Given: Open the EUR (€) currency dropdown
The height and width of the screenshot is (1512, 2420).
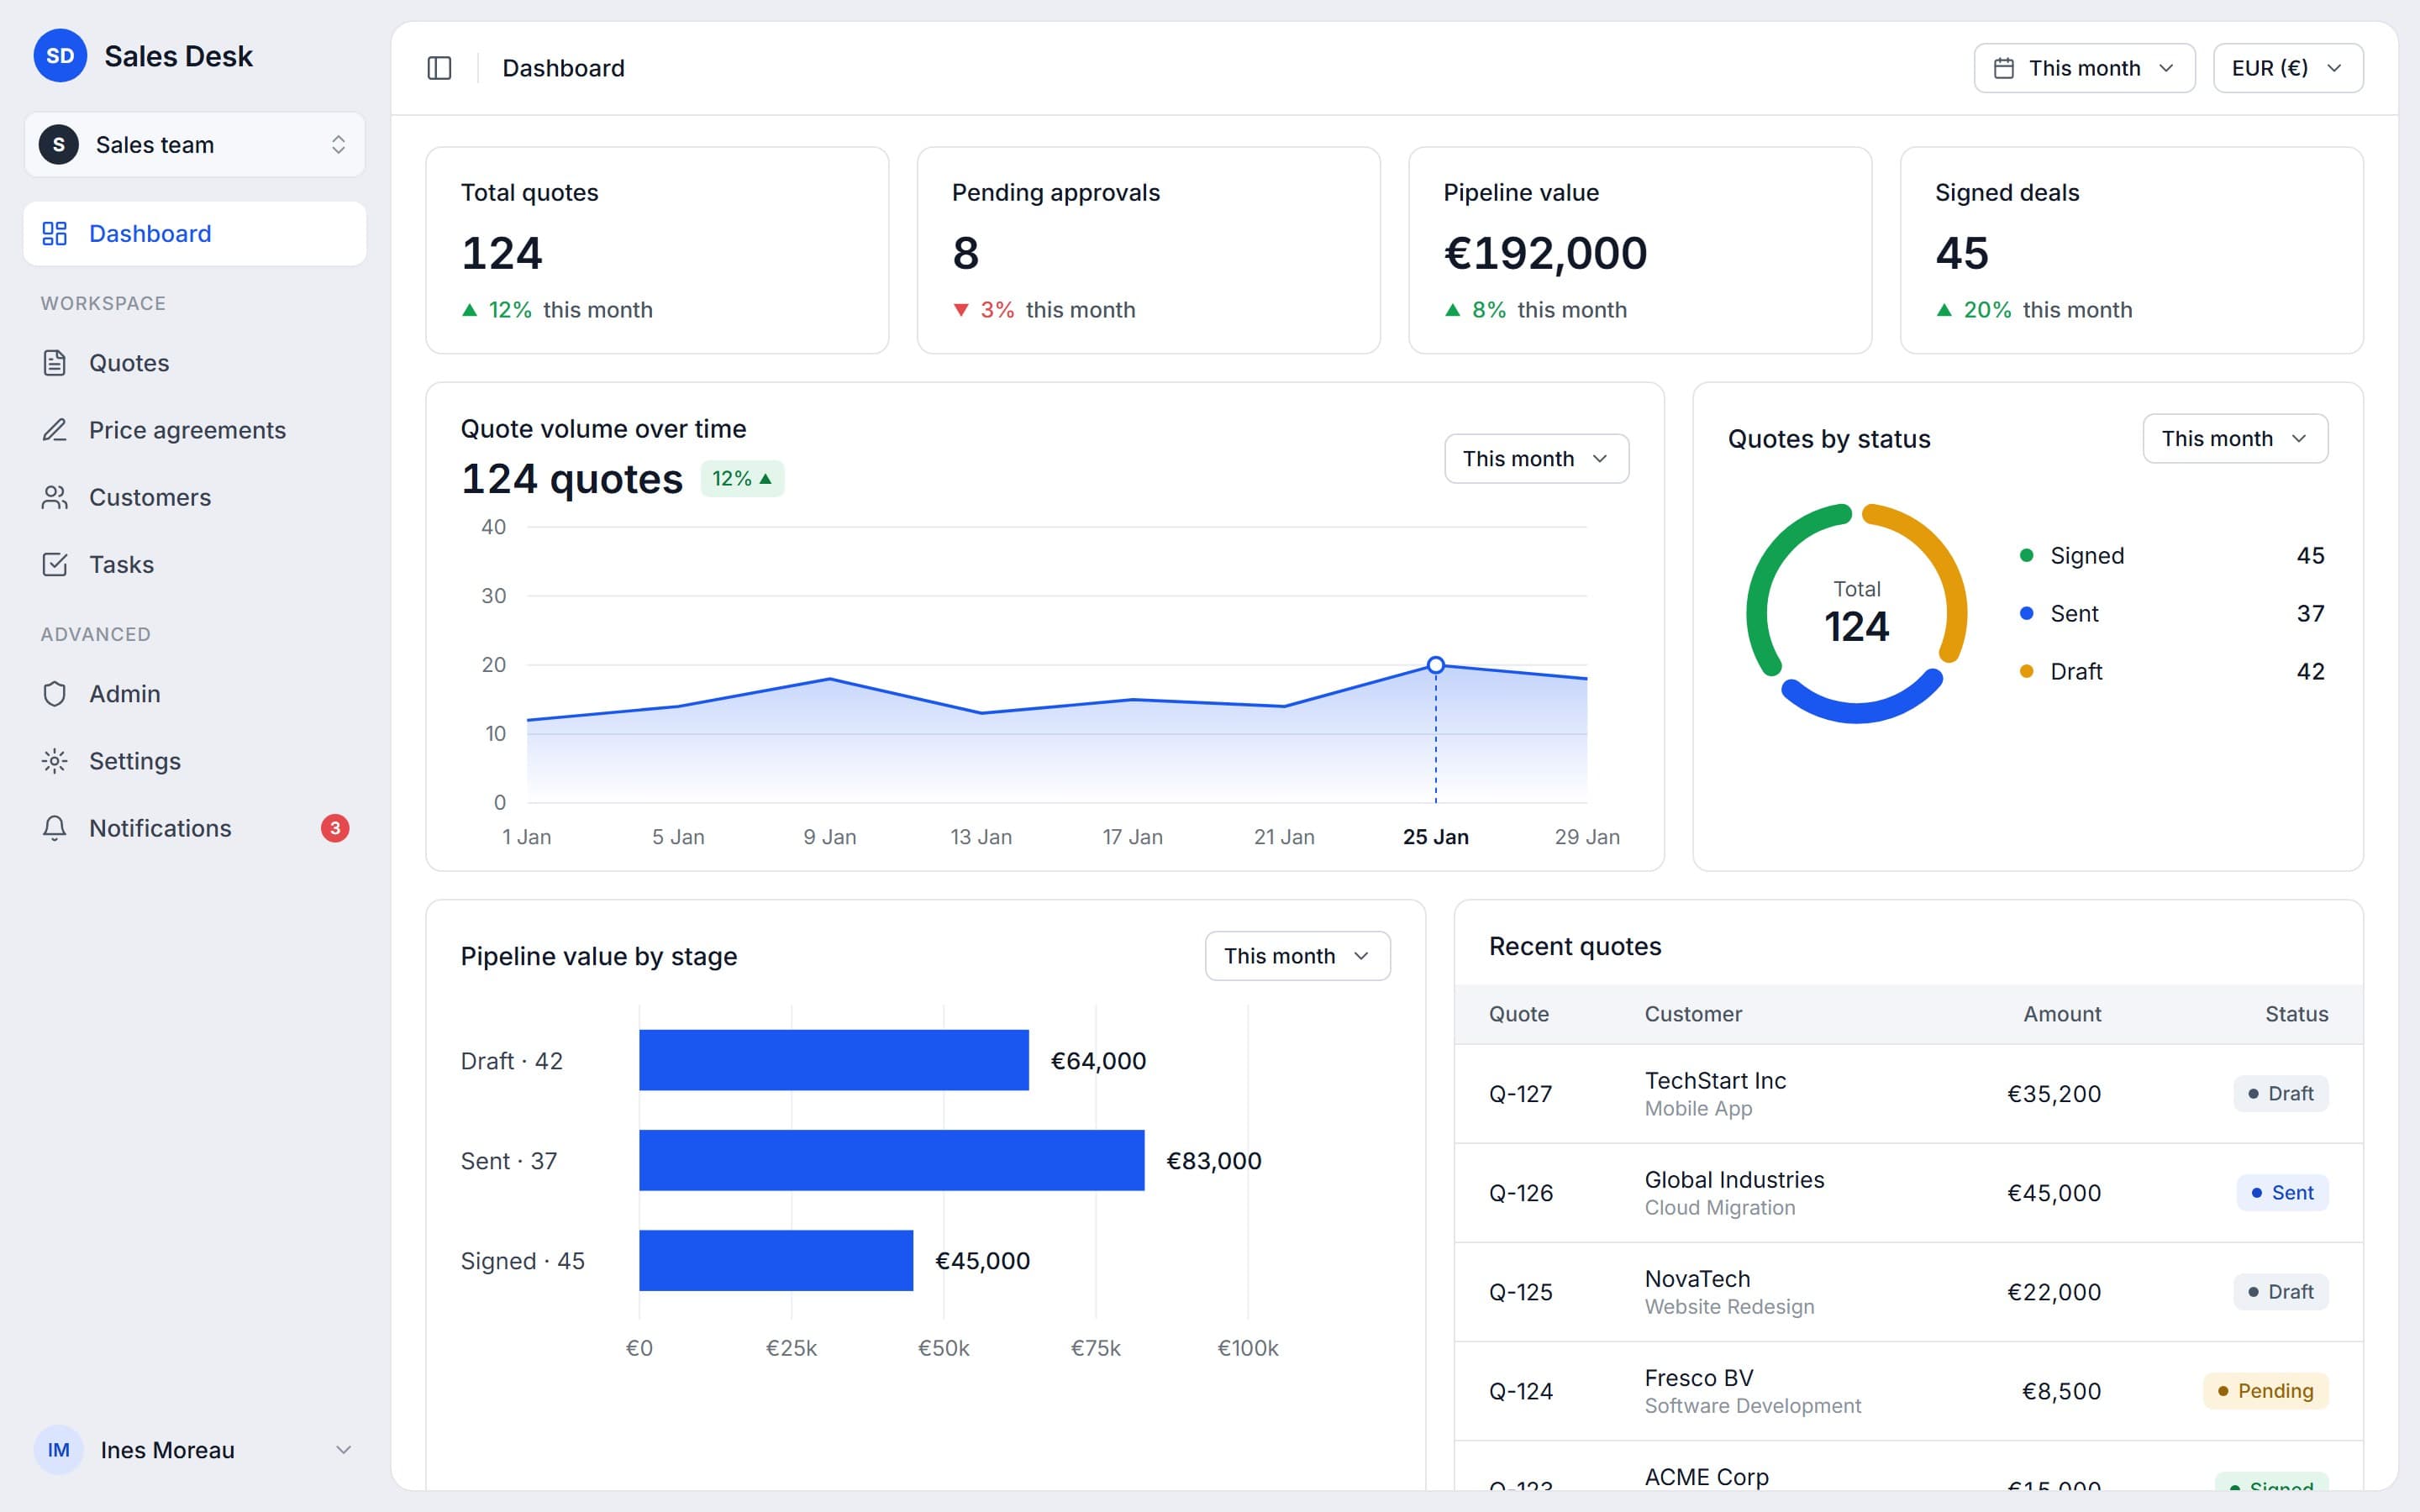Looking at the screenshot, I should [2288, 68].
